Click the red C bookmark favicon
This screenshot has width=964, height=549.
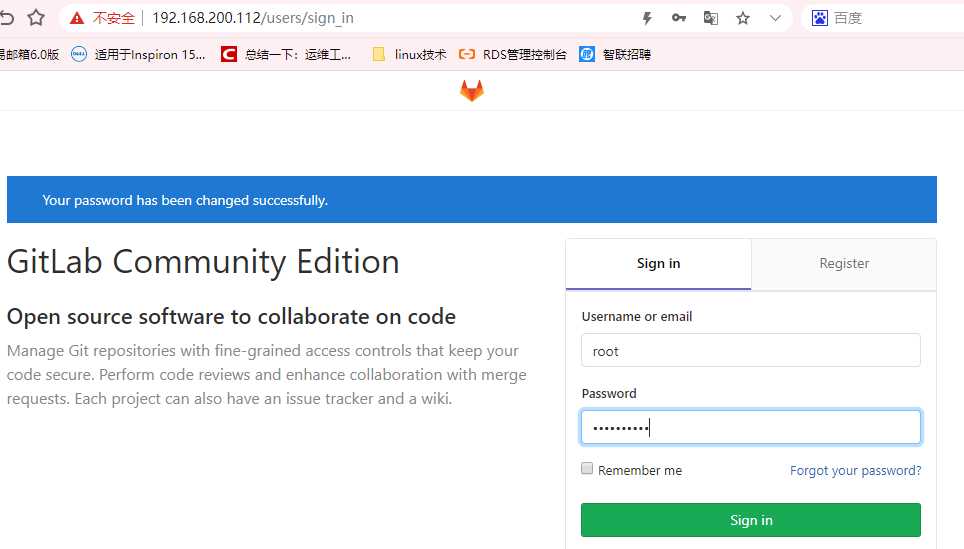click(229, 54)
